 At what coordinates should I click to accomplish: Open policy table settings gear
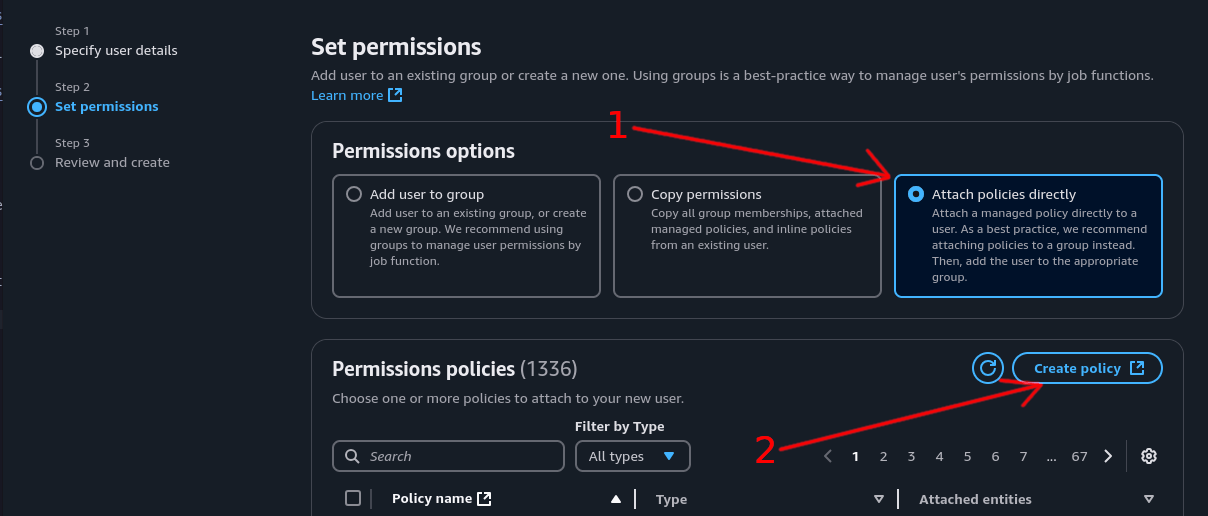point(1149,456)
